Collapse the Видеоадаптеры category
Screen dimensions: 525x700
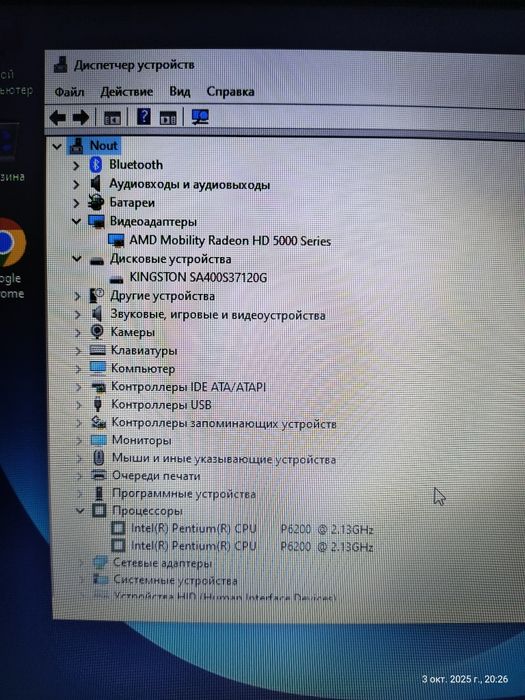click(76, 221)
